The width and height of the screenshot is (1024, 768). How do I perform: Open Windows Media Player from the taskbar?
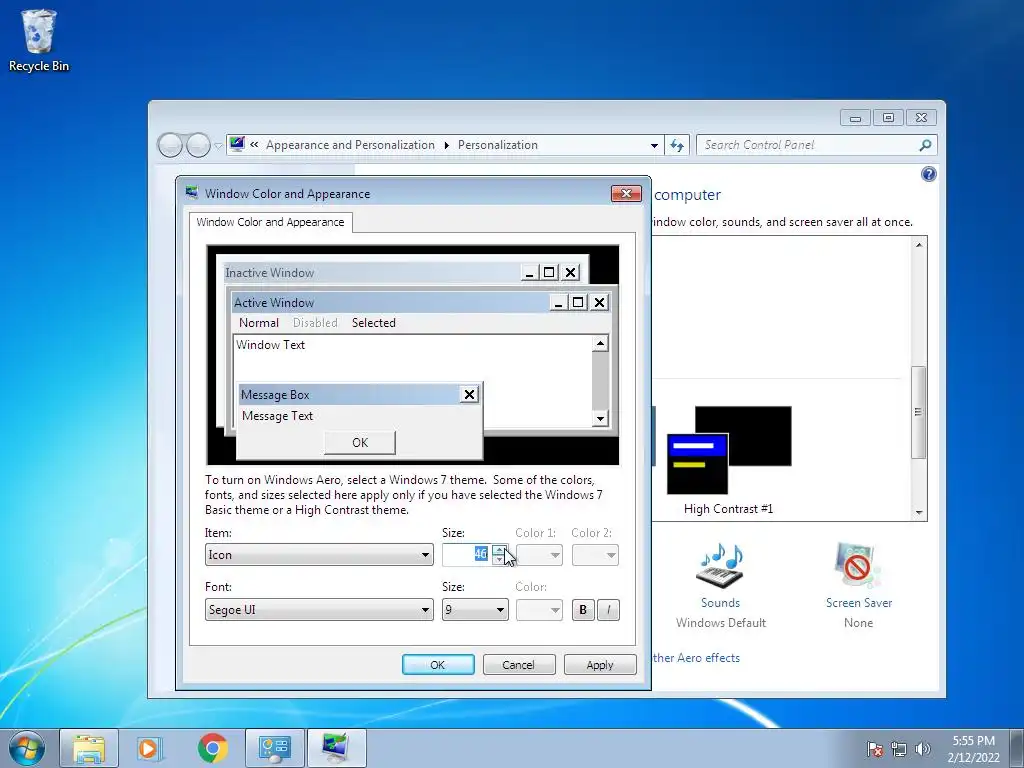point(150,748)
